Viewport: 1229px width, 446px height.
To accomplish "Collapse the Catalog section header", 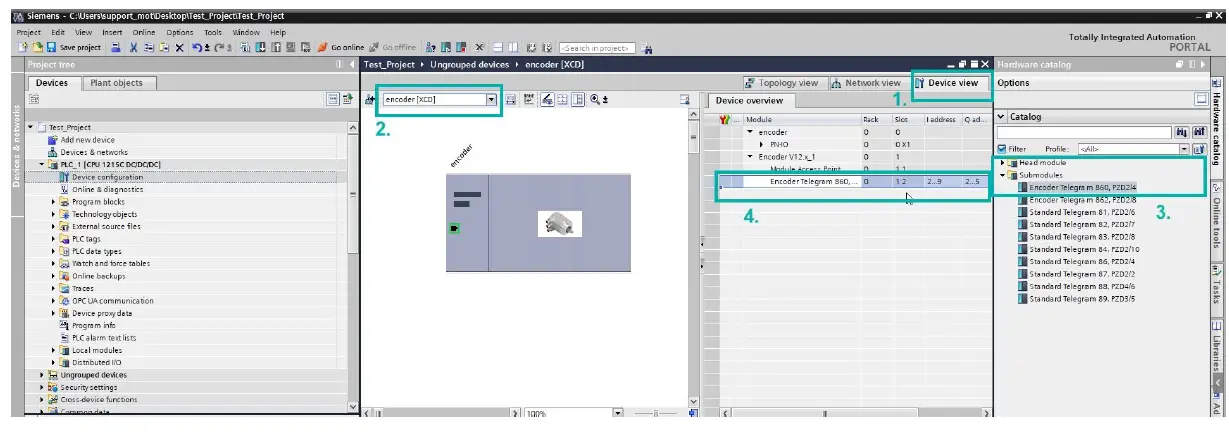I will tap(1002, 116).
